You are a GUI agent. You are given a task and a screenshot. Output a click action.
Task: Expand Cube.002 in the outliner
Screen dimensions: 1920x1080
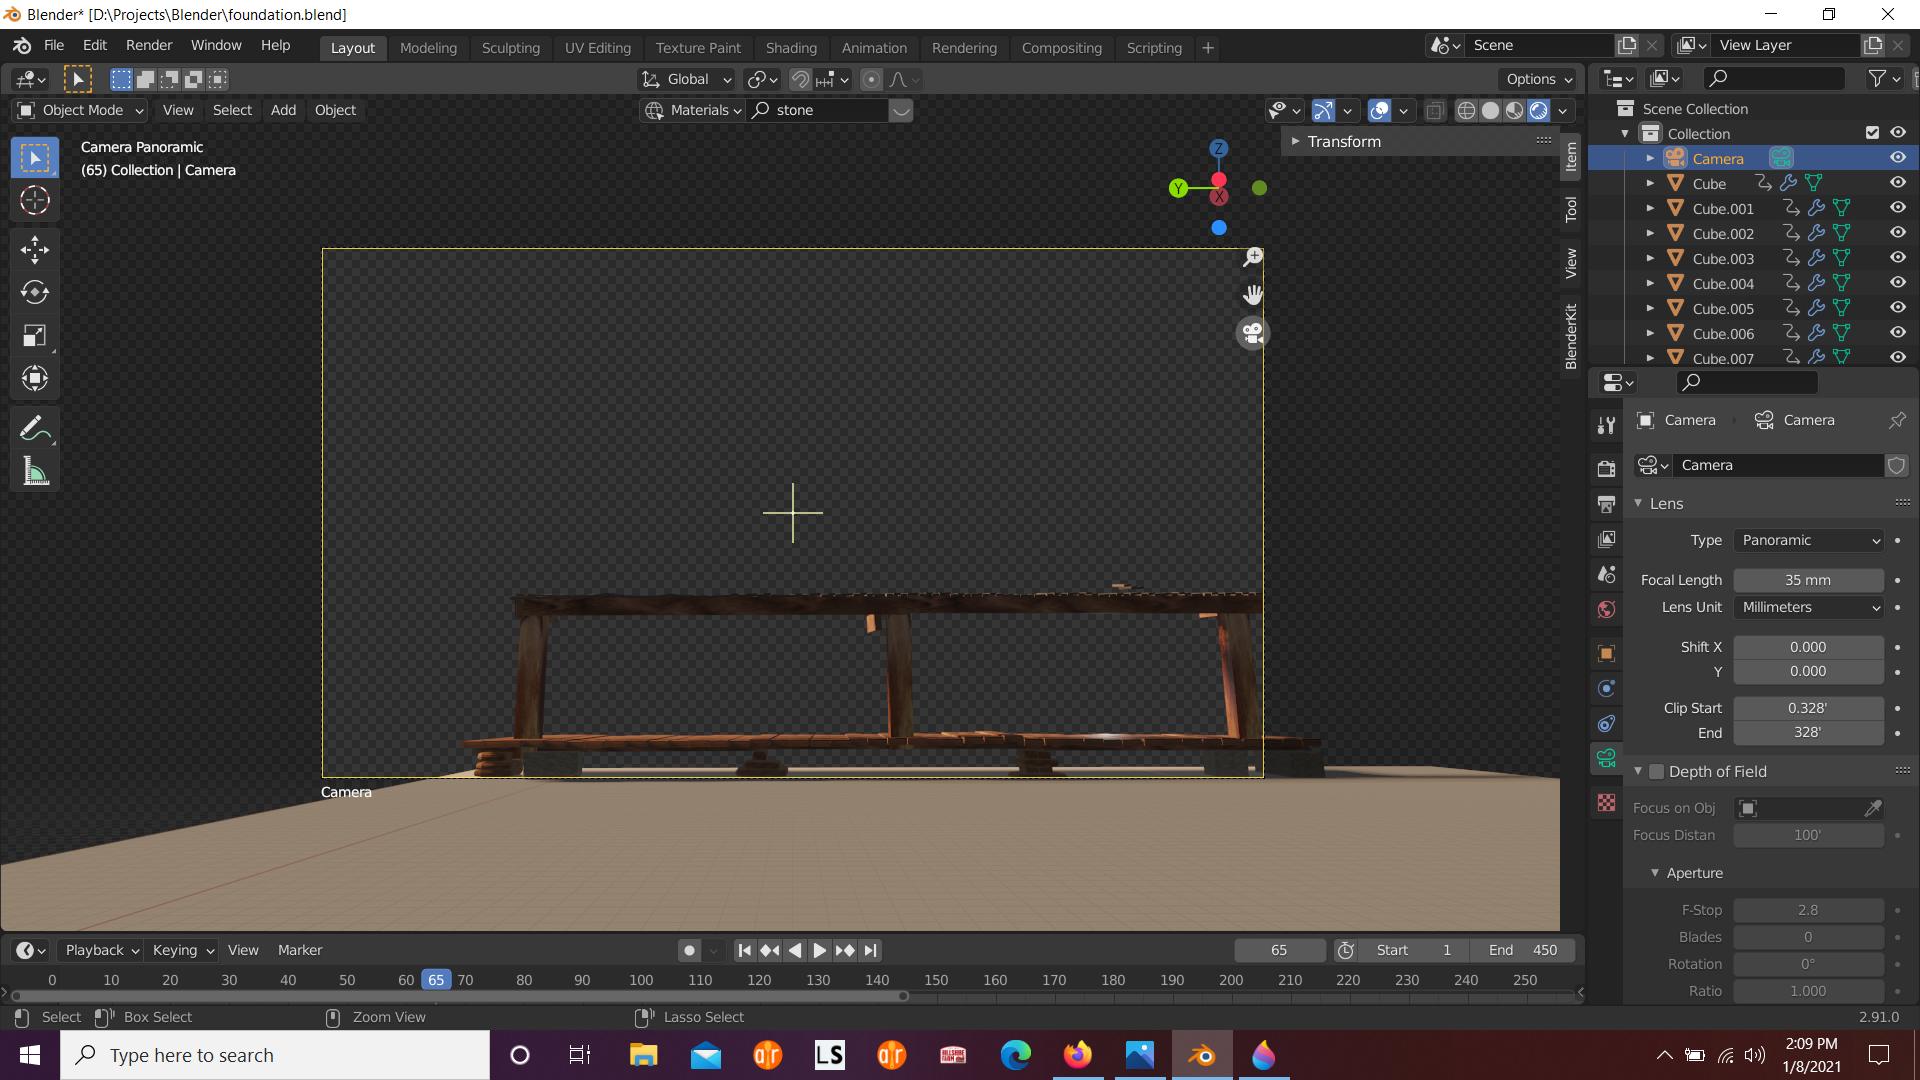[x=1650, y=233]
